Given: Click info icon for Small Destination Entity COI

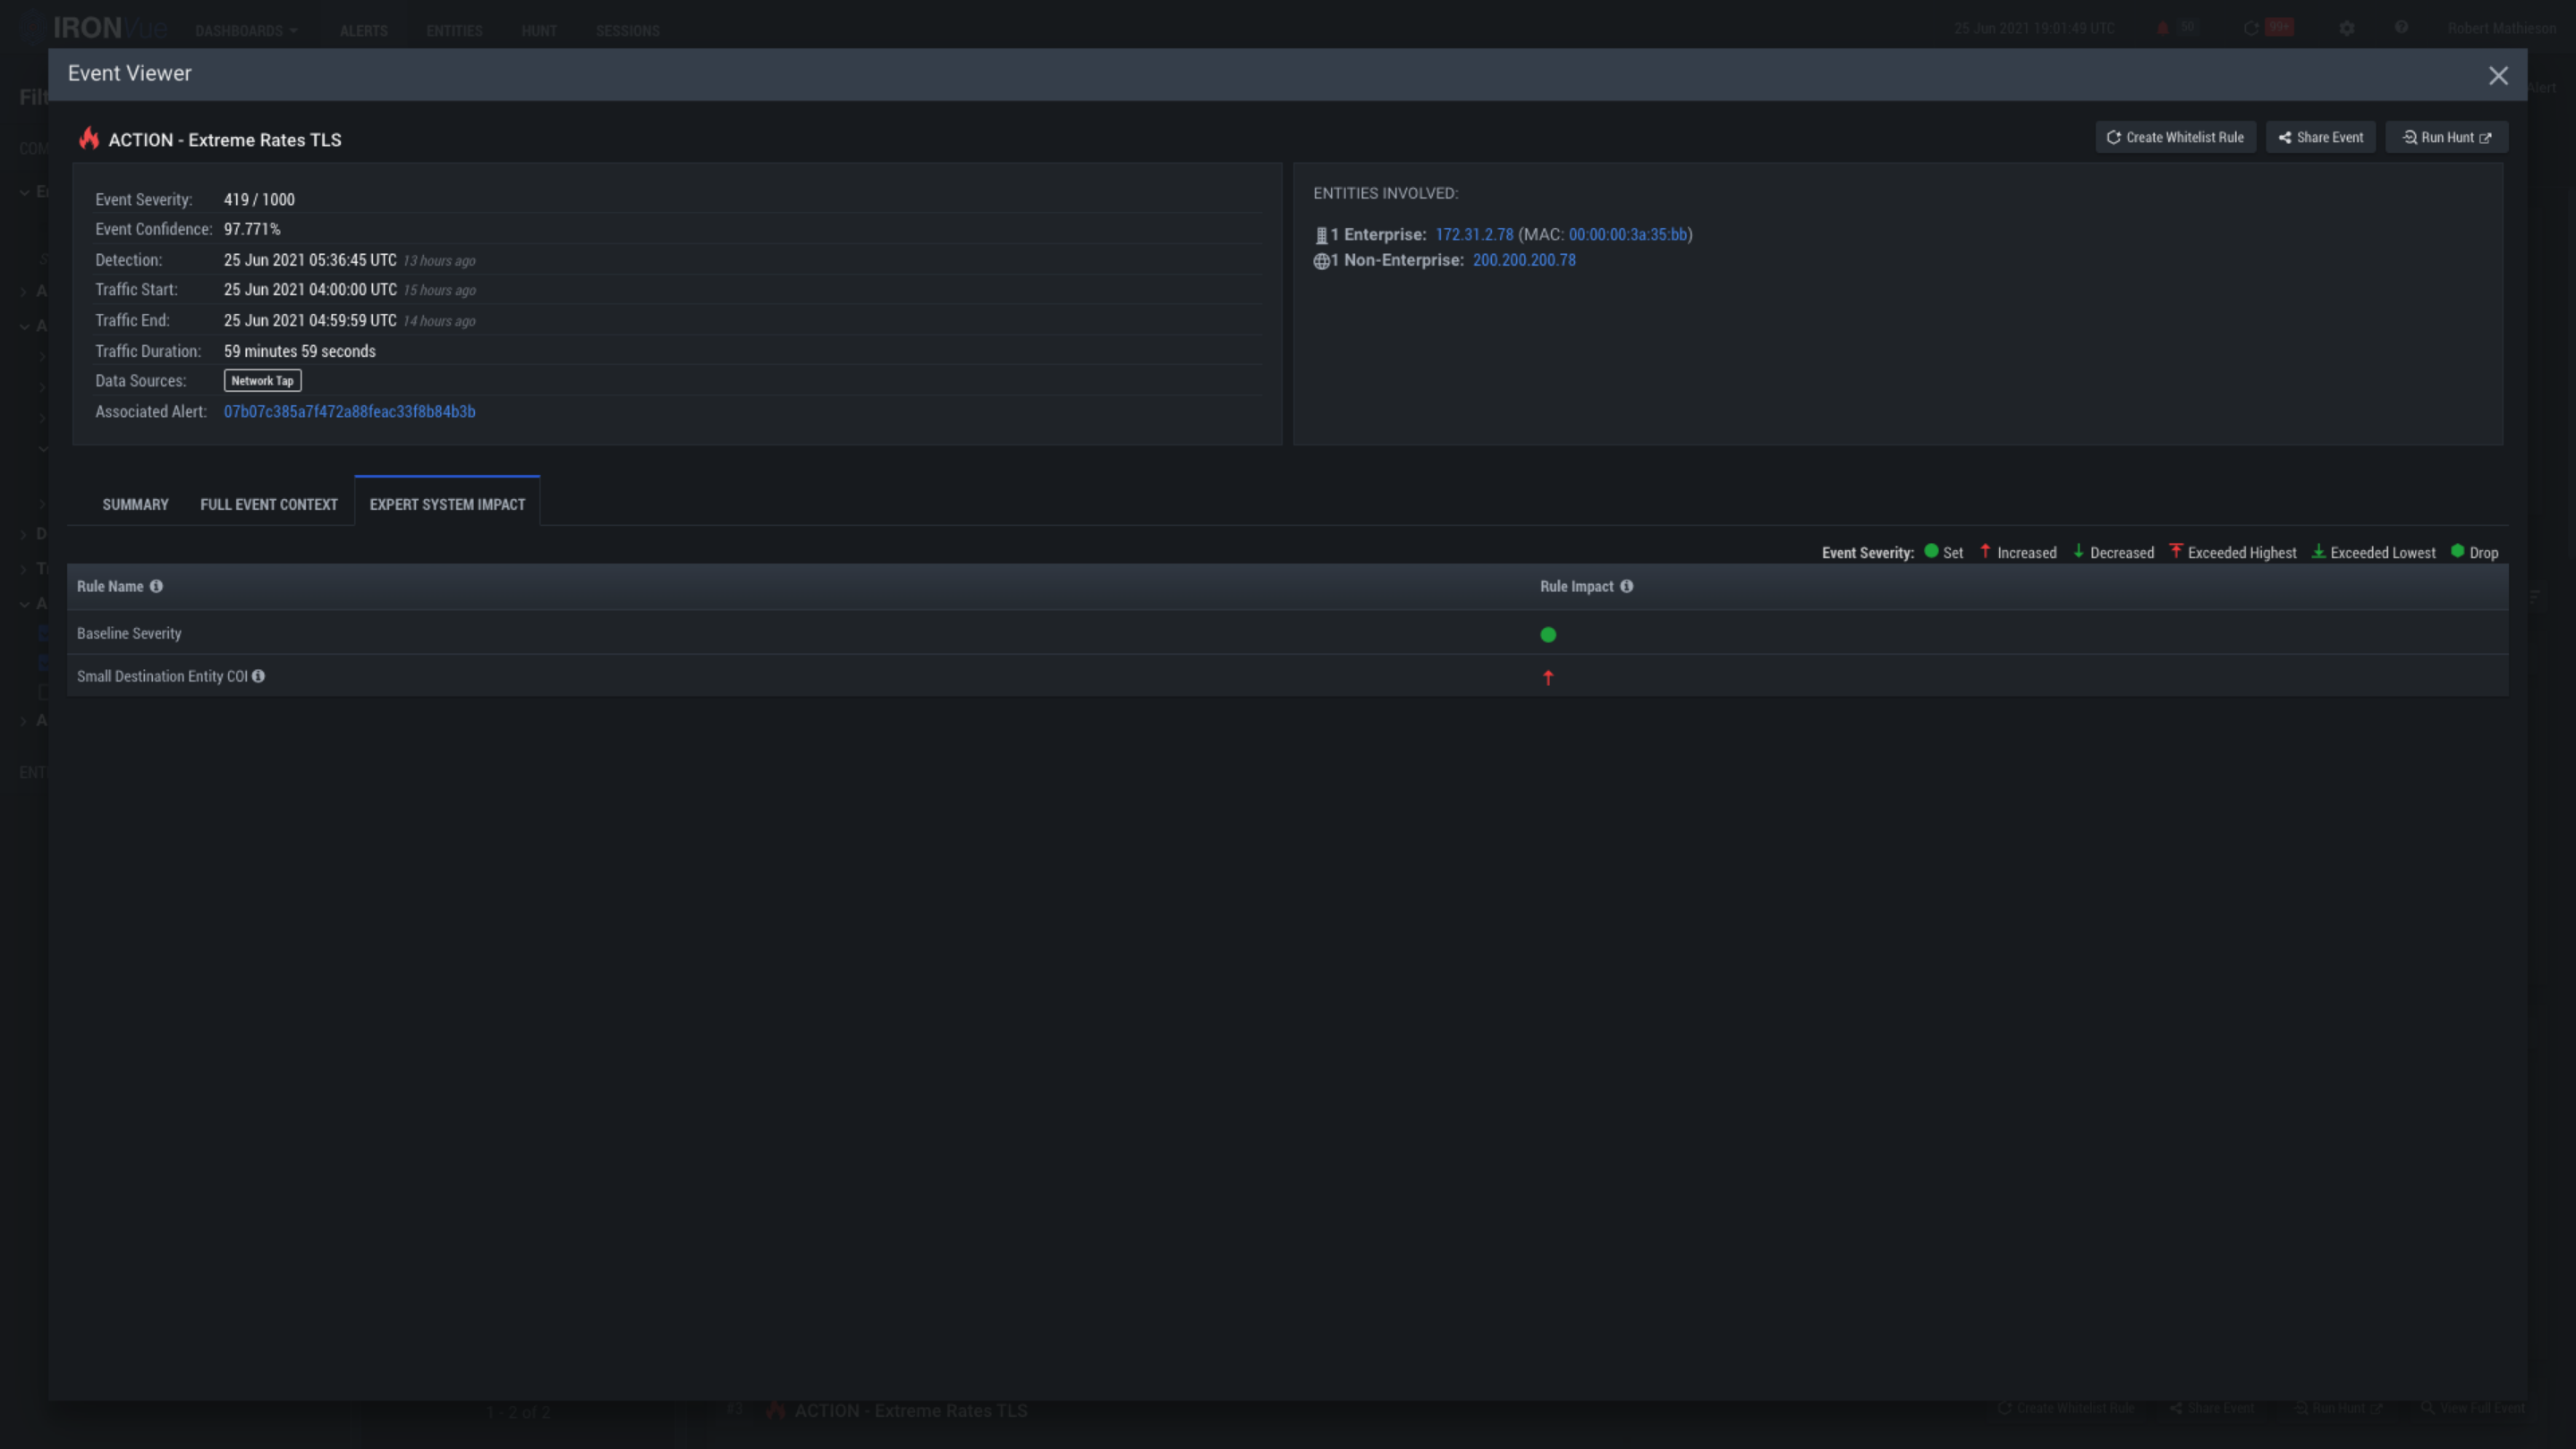Looking at the screenshot, I should pos(258,676).
